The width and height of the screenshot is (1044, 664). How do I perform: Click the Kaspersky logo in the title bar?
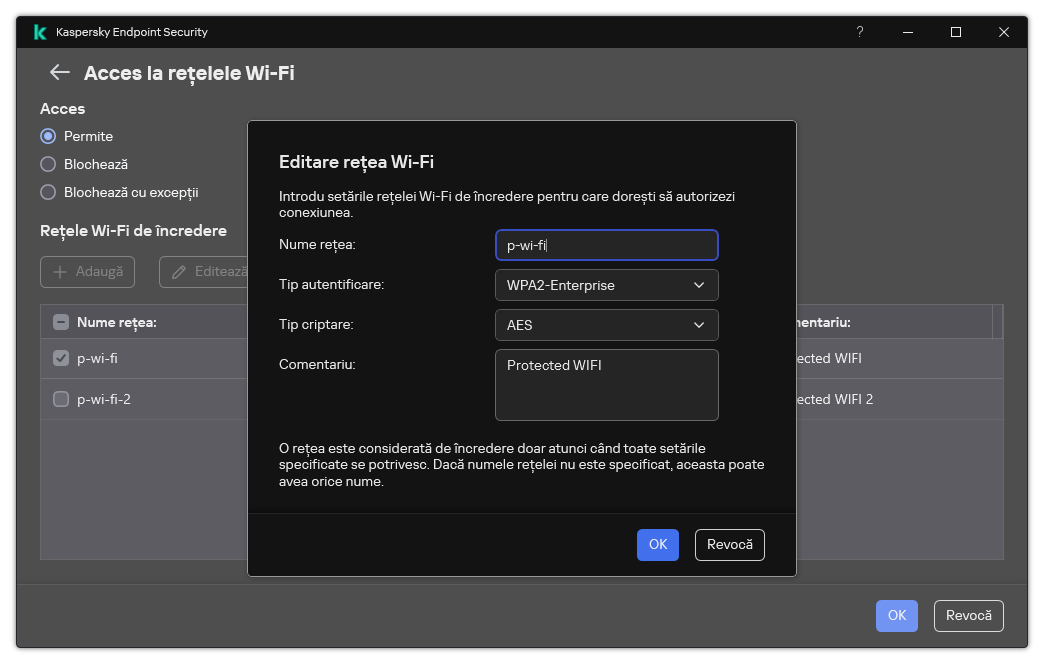39,32
